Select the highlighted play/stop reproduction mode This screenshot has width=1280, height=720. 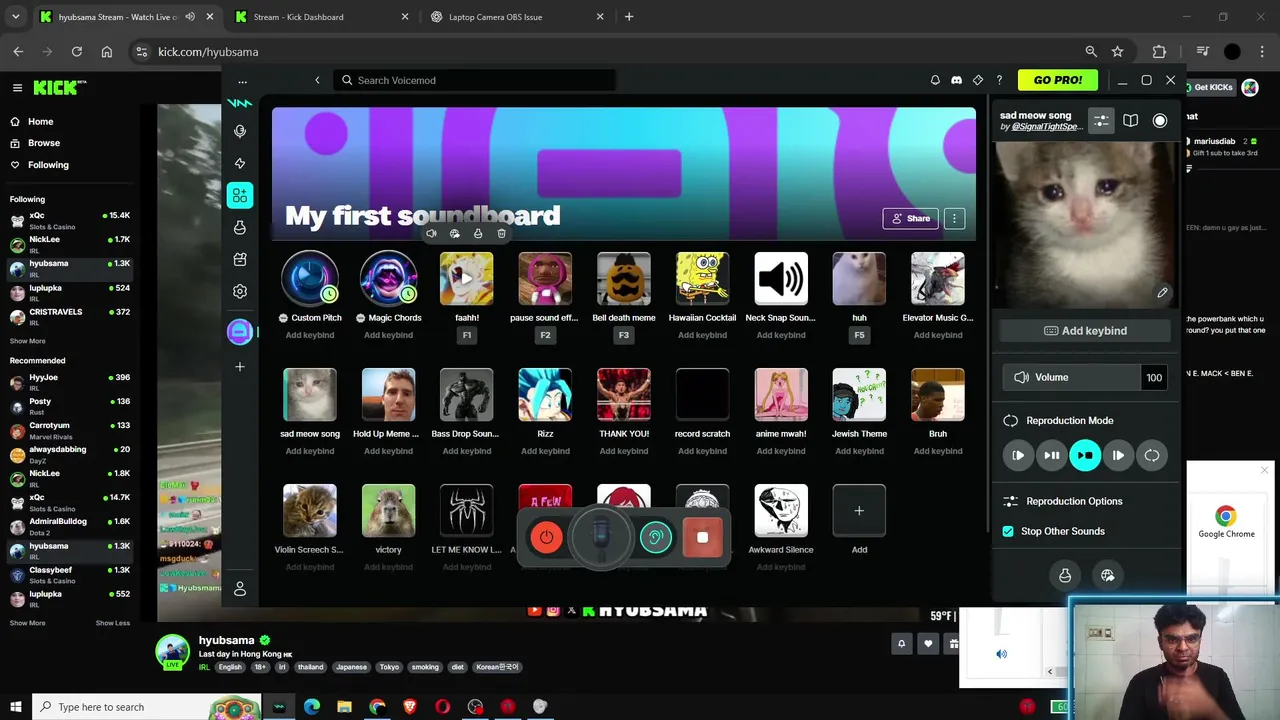1085,456
